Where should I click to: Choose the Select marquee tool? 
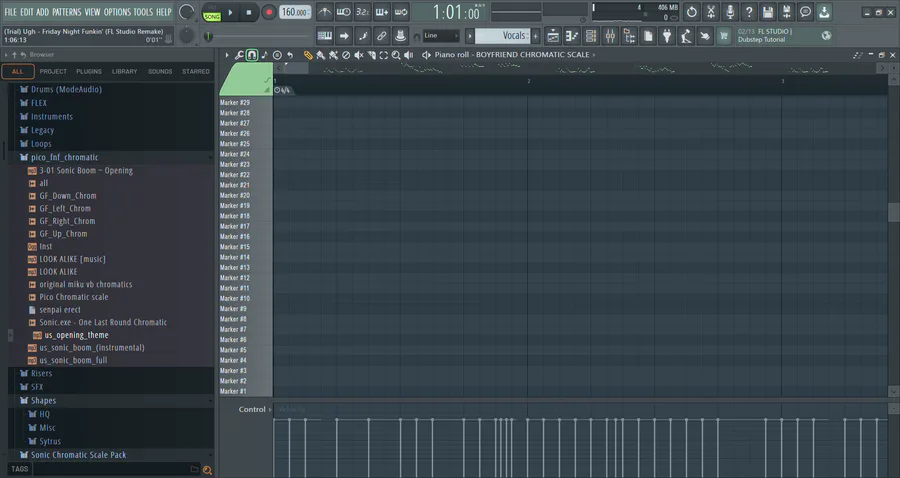click(x=383, y=55)
